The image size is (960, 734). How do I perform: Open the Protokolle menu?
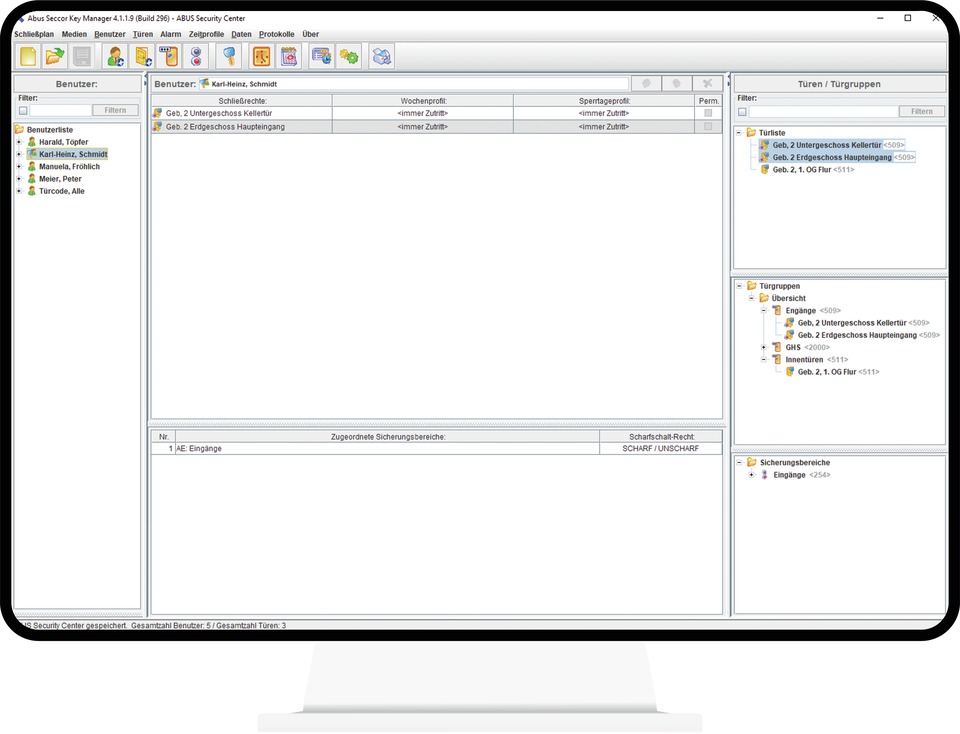tap(276, 34)
